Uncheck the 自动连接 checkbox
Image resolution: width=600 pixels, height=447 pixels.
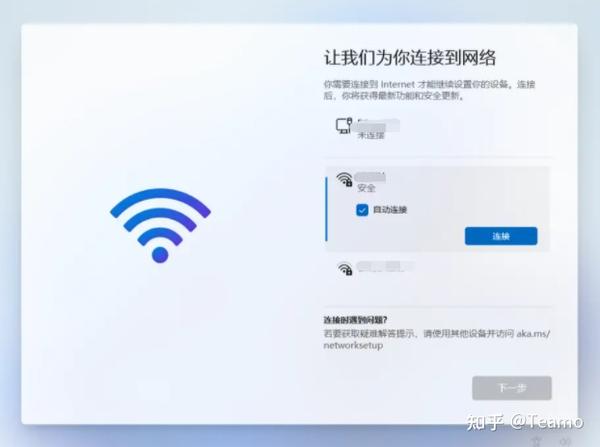point(362,210)
